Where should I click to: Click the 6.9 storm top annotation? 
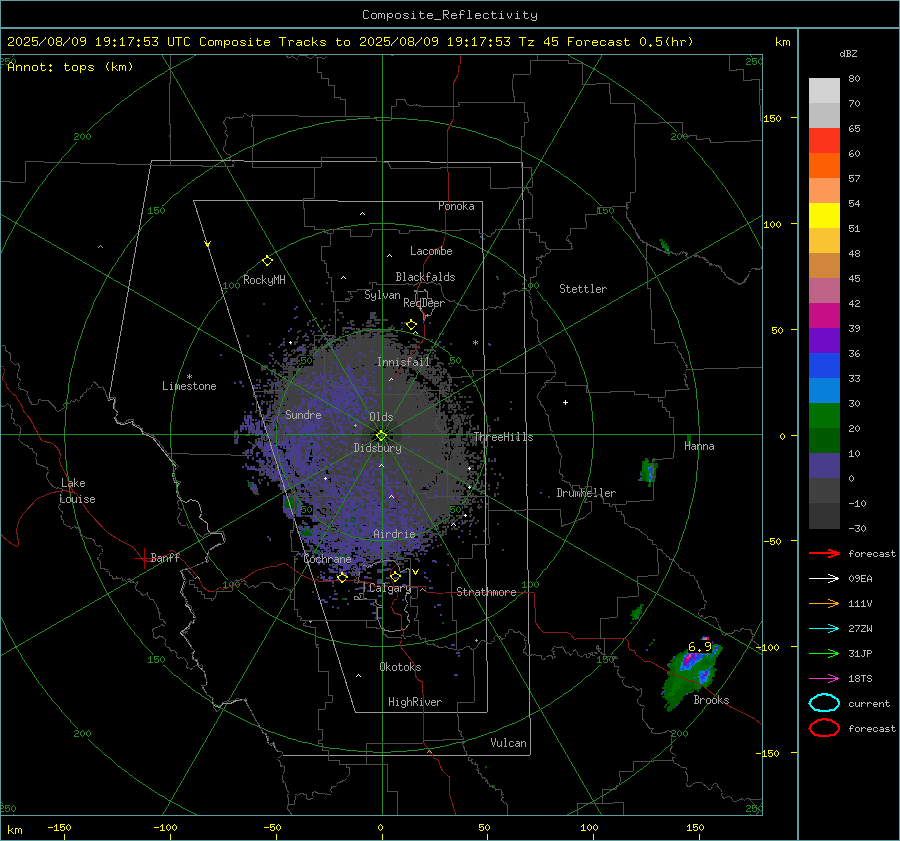point(700,646)
